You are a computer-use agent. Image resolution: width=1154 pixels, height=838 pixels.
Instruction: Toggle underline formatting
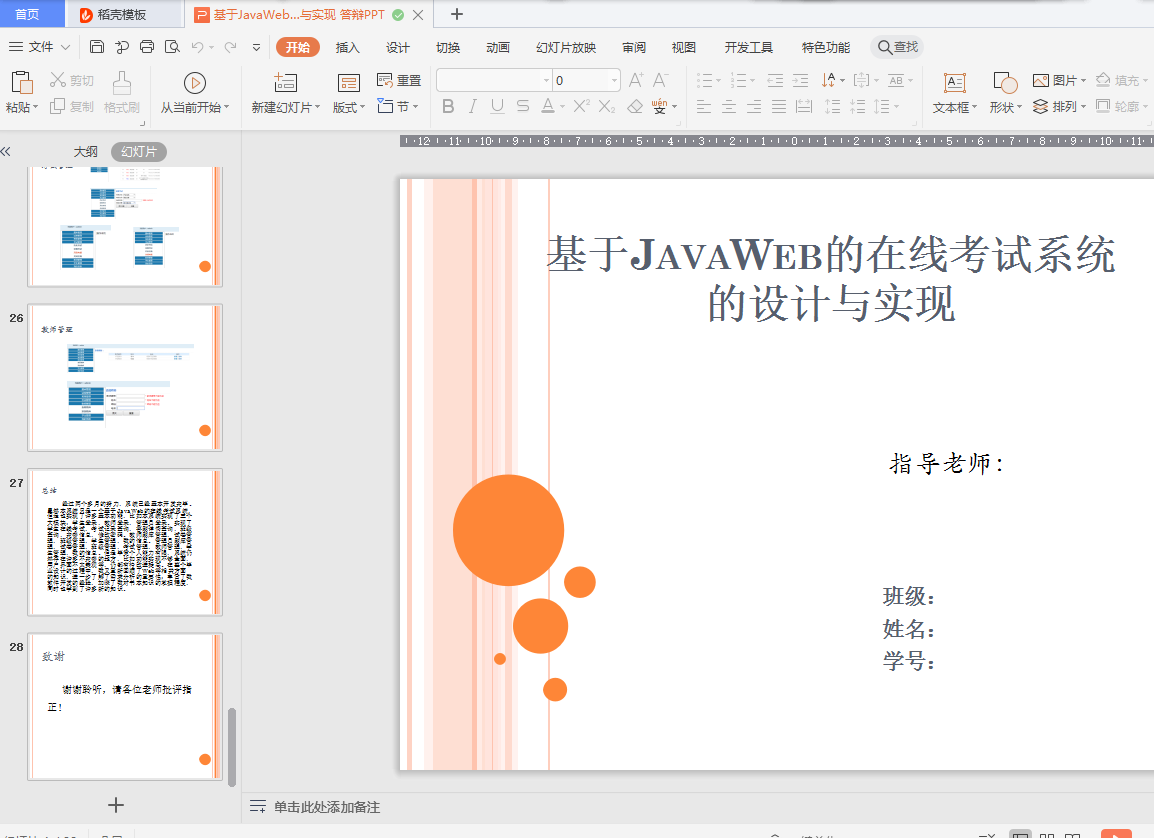click(x=498, y=106)
